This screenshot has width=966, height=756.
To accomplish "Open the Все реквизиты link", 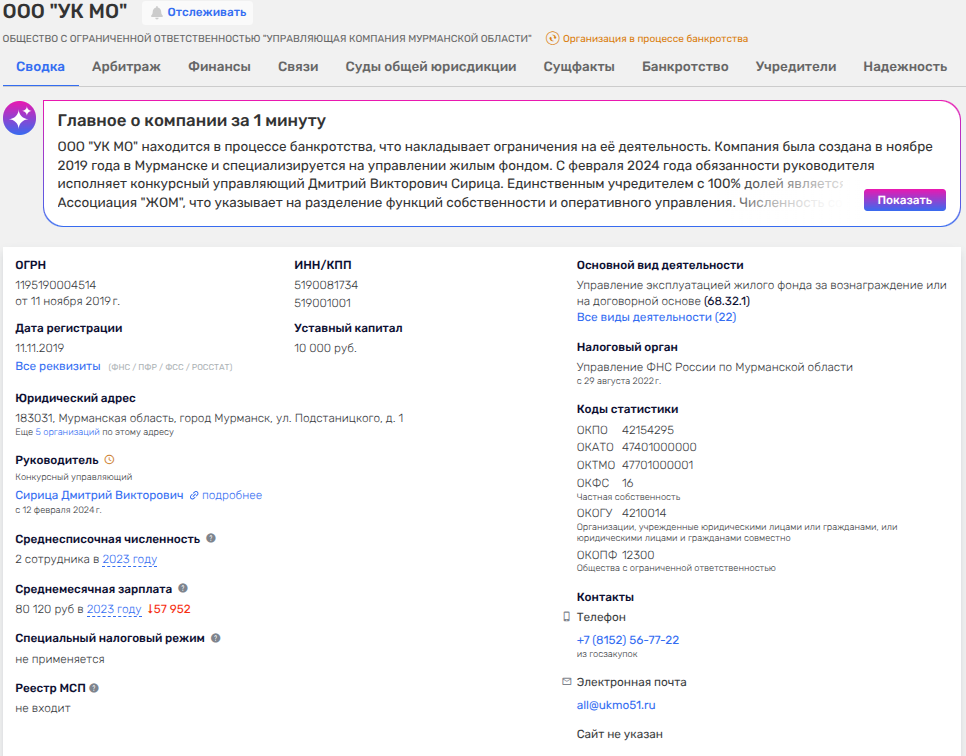I will [x=58, y=367].
